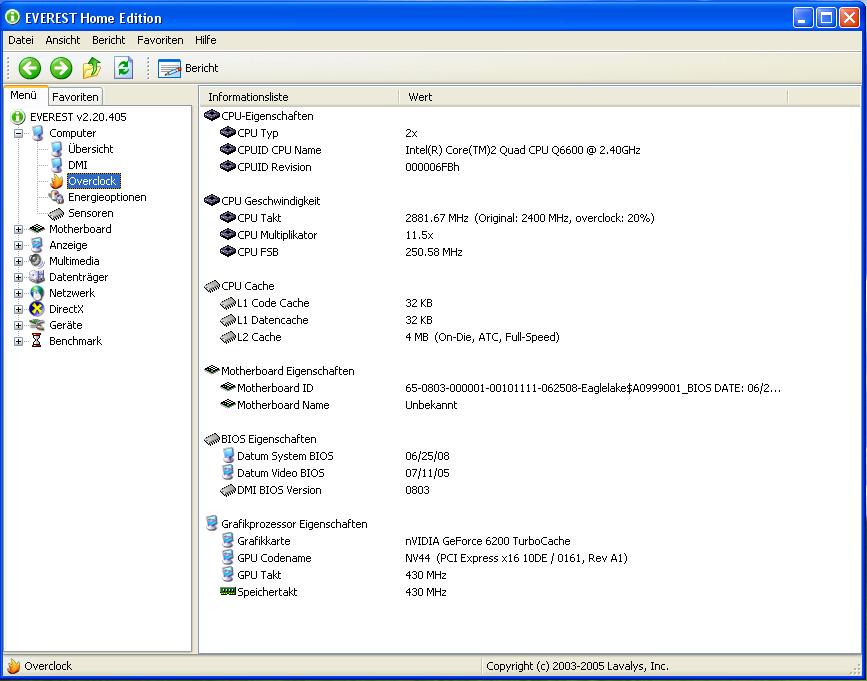The image size is (867, 681).
Task: Expand the DirectX tree node
Action: pos(18,310)
